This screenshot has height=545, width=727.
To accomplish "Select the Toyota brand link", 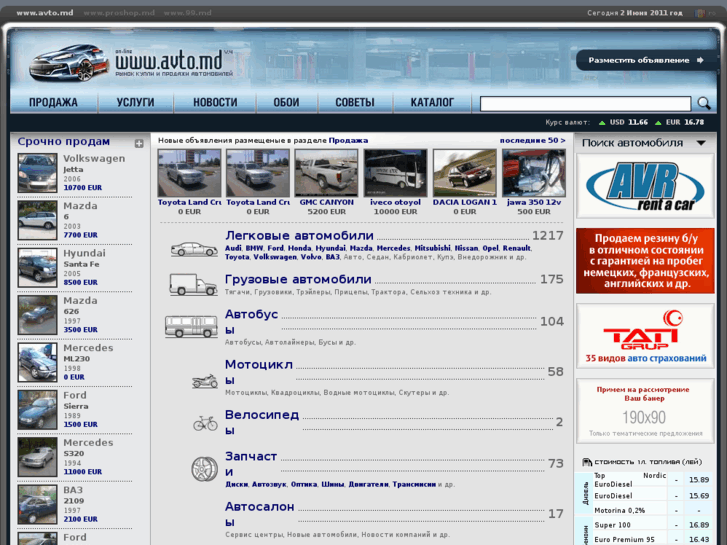I will coord(237,256).
